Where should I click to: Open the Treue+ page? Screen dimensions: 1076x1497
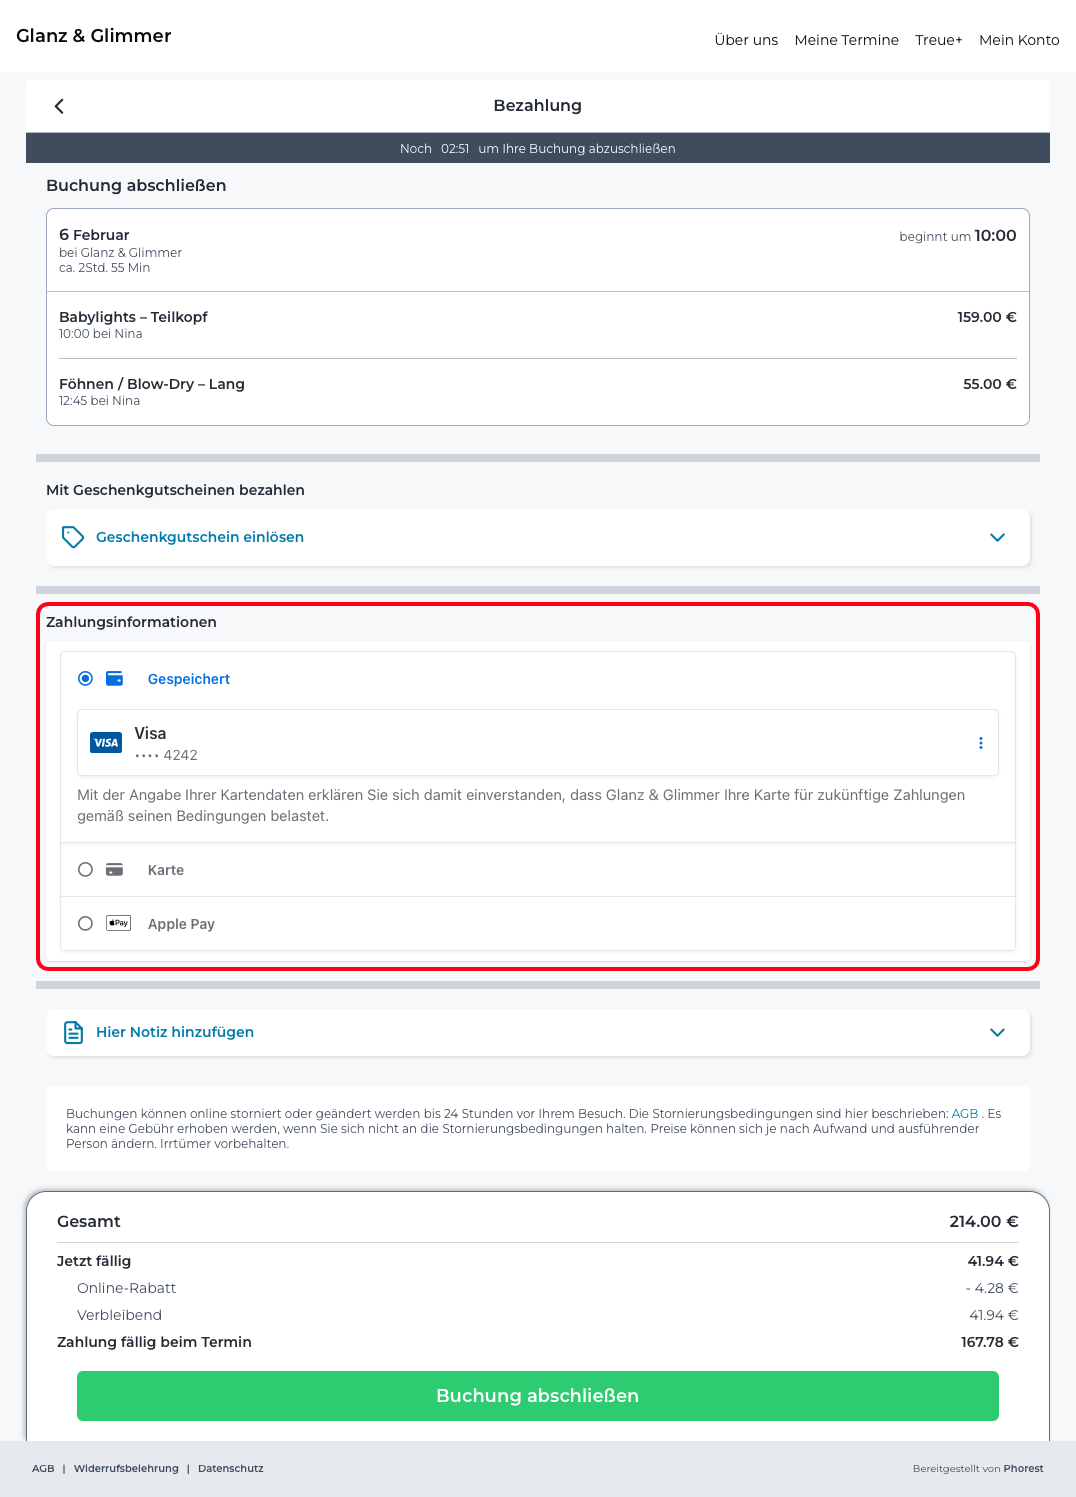click(938, 40)
